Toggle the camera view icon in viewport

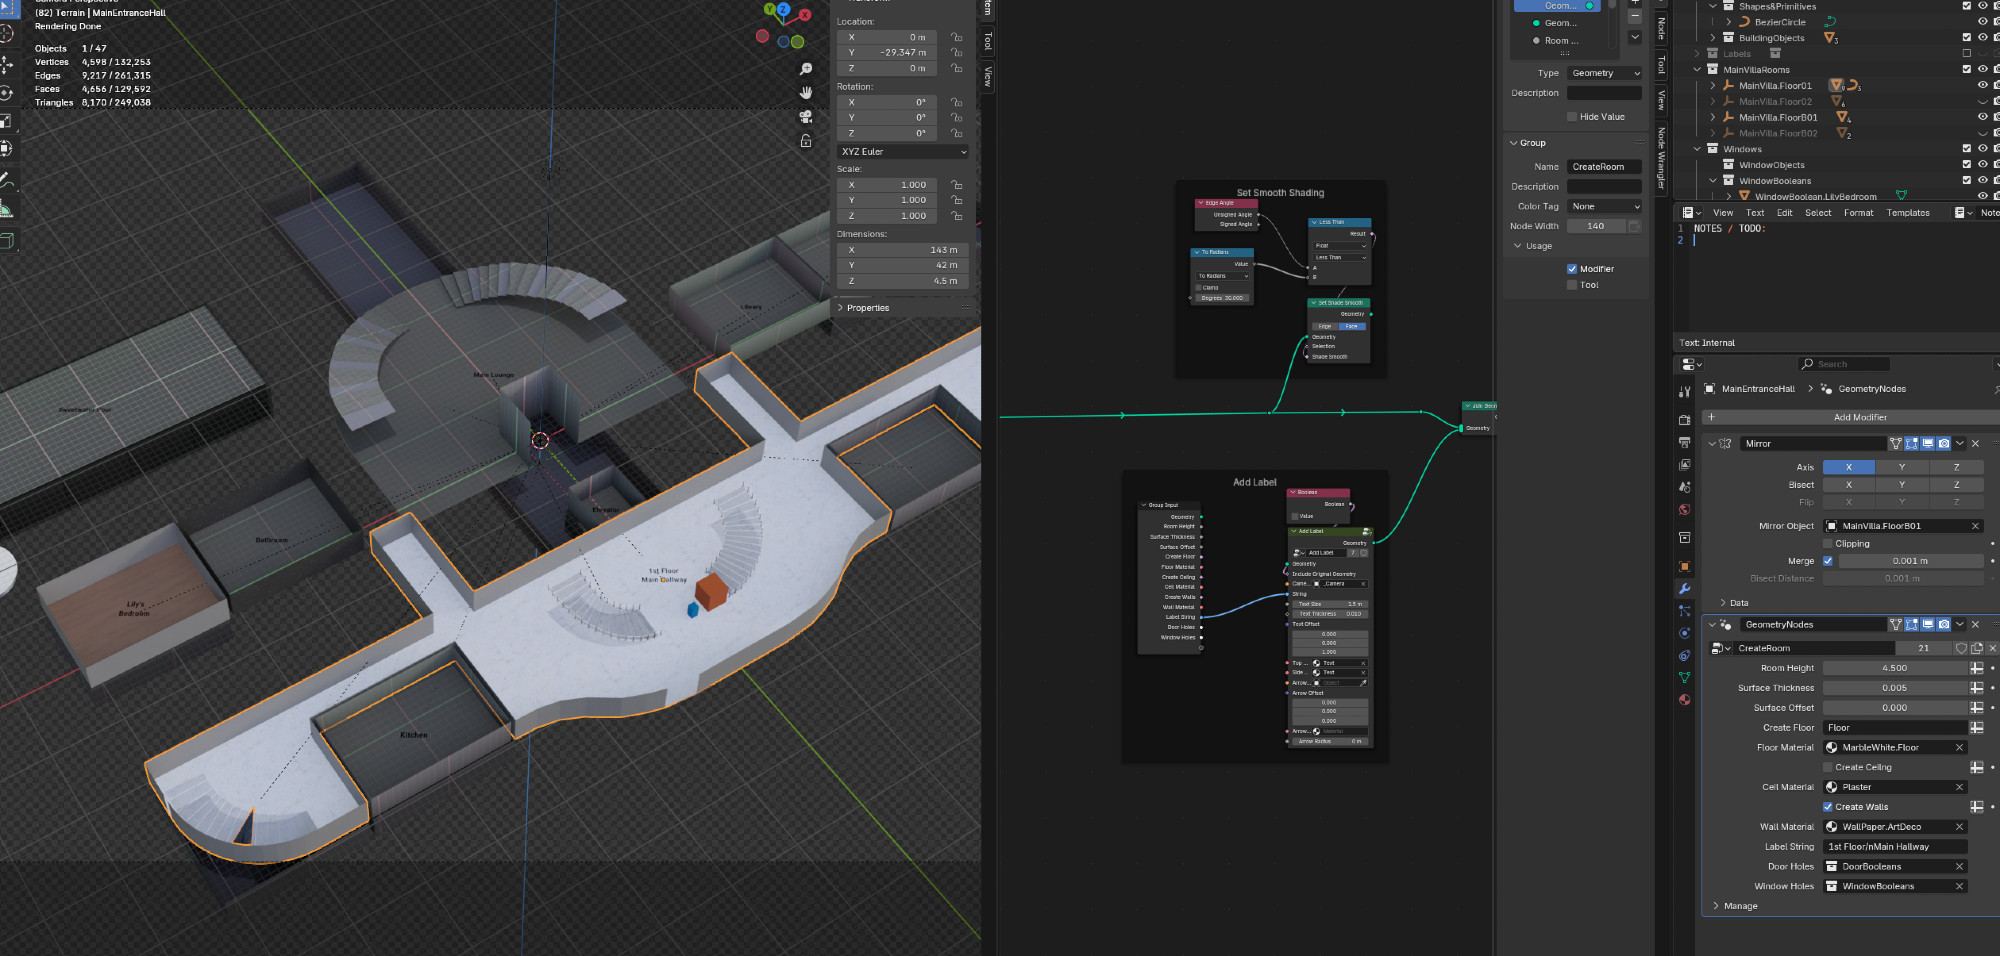pos(805,116)
